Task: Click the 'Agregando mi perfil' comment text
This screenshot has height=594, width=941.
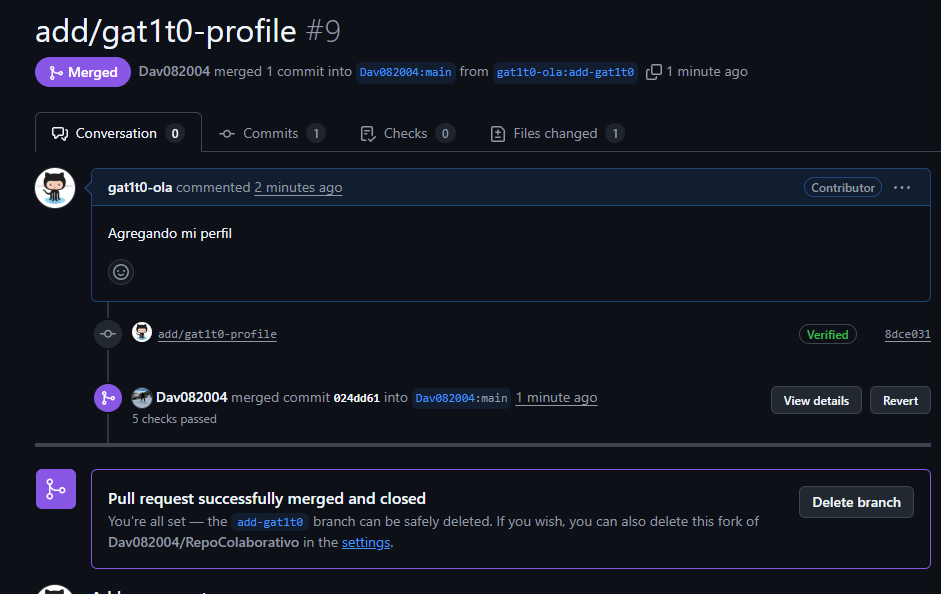Action: (170, 233)
